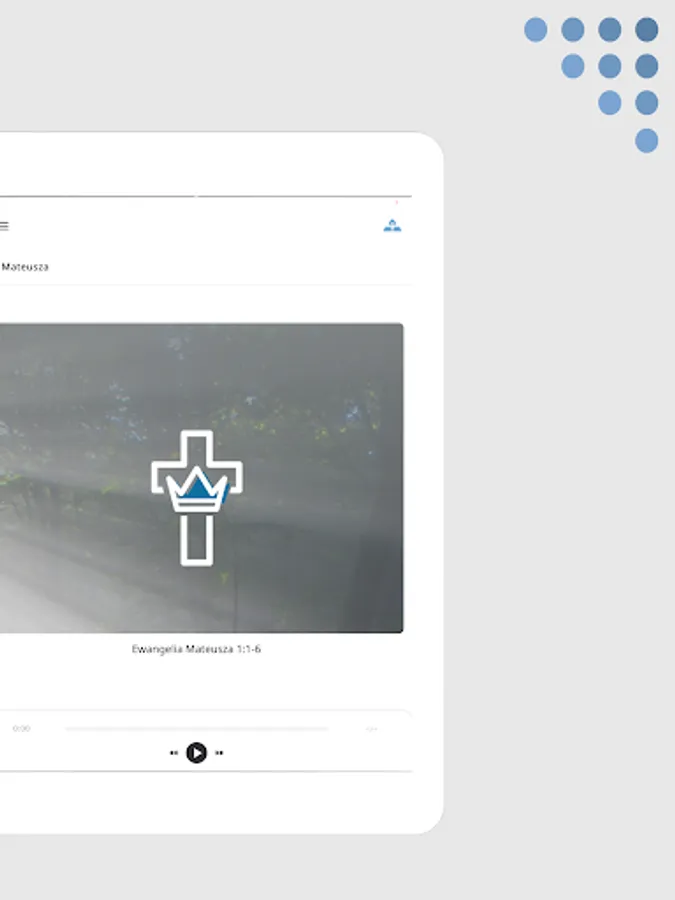Click the 'Mateusza' header text
The width and height of the screenshot is (675, 900).
pos(25,267)
